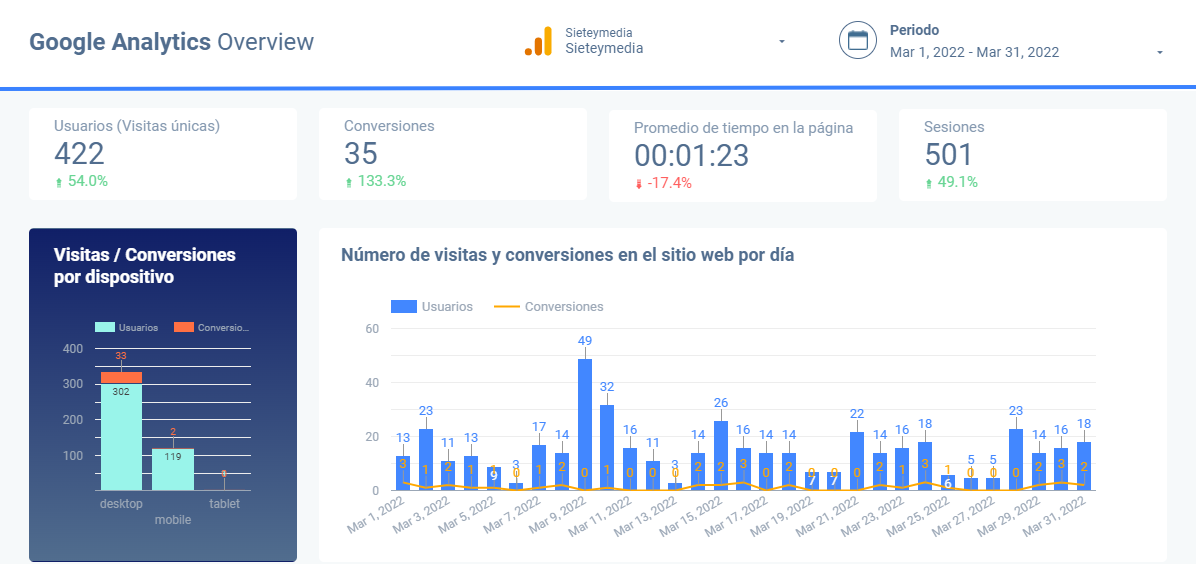The image size is (1196, 564).
Task: Click the Usuarios teal legend swatch in device chart
Action: [x=104, y=327]
